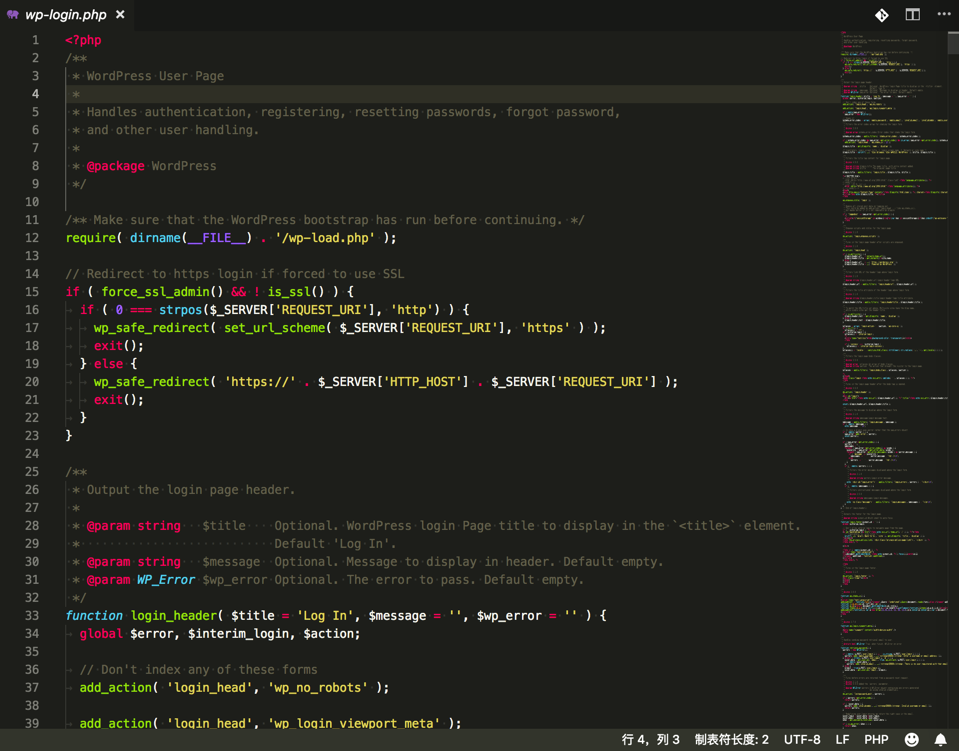Click '$interim_login' variable on line 34

point(238,634)
